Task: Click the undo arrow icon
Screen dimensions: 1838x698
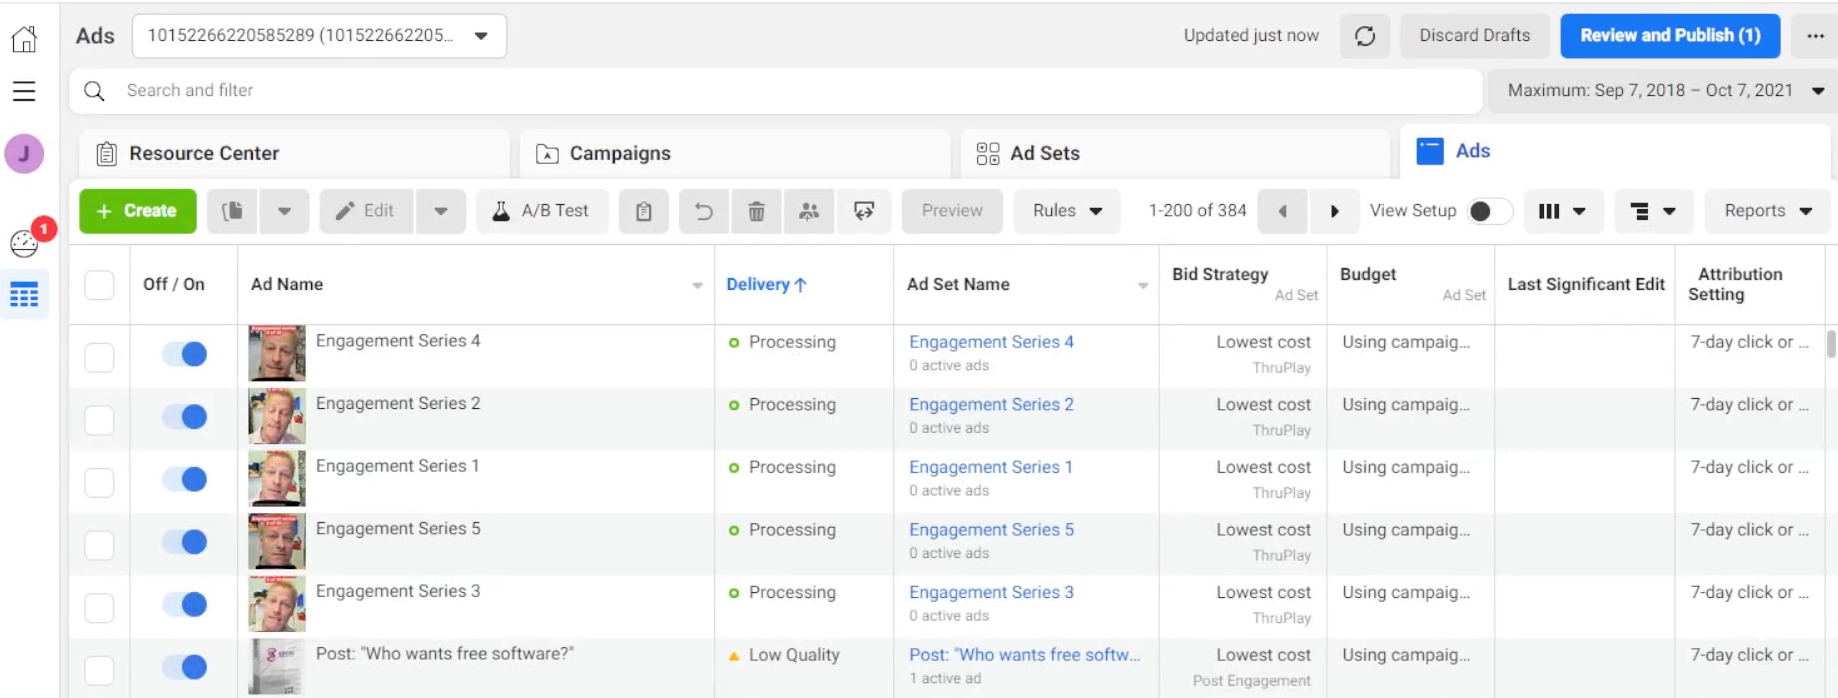Action: (x=705, y=211)
